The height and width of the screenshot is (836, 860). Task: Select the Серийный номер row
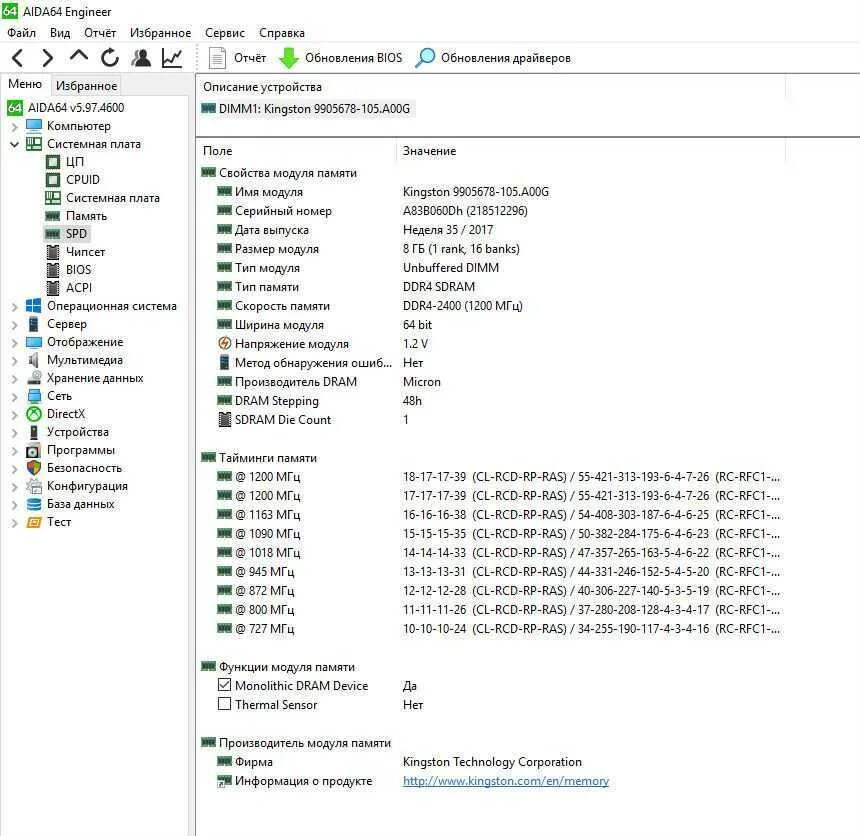491,211
